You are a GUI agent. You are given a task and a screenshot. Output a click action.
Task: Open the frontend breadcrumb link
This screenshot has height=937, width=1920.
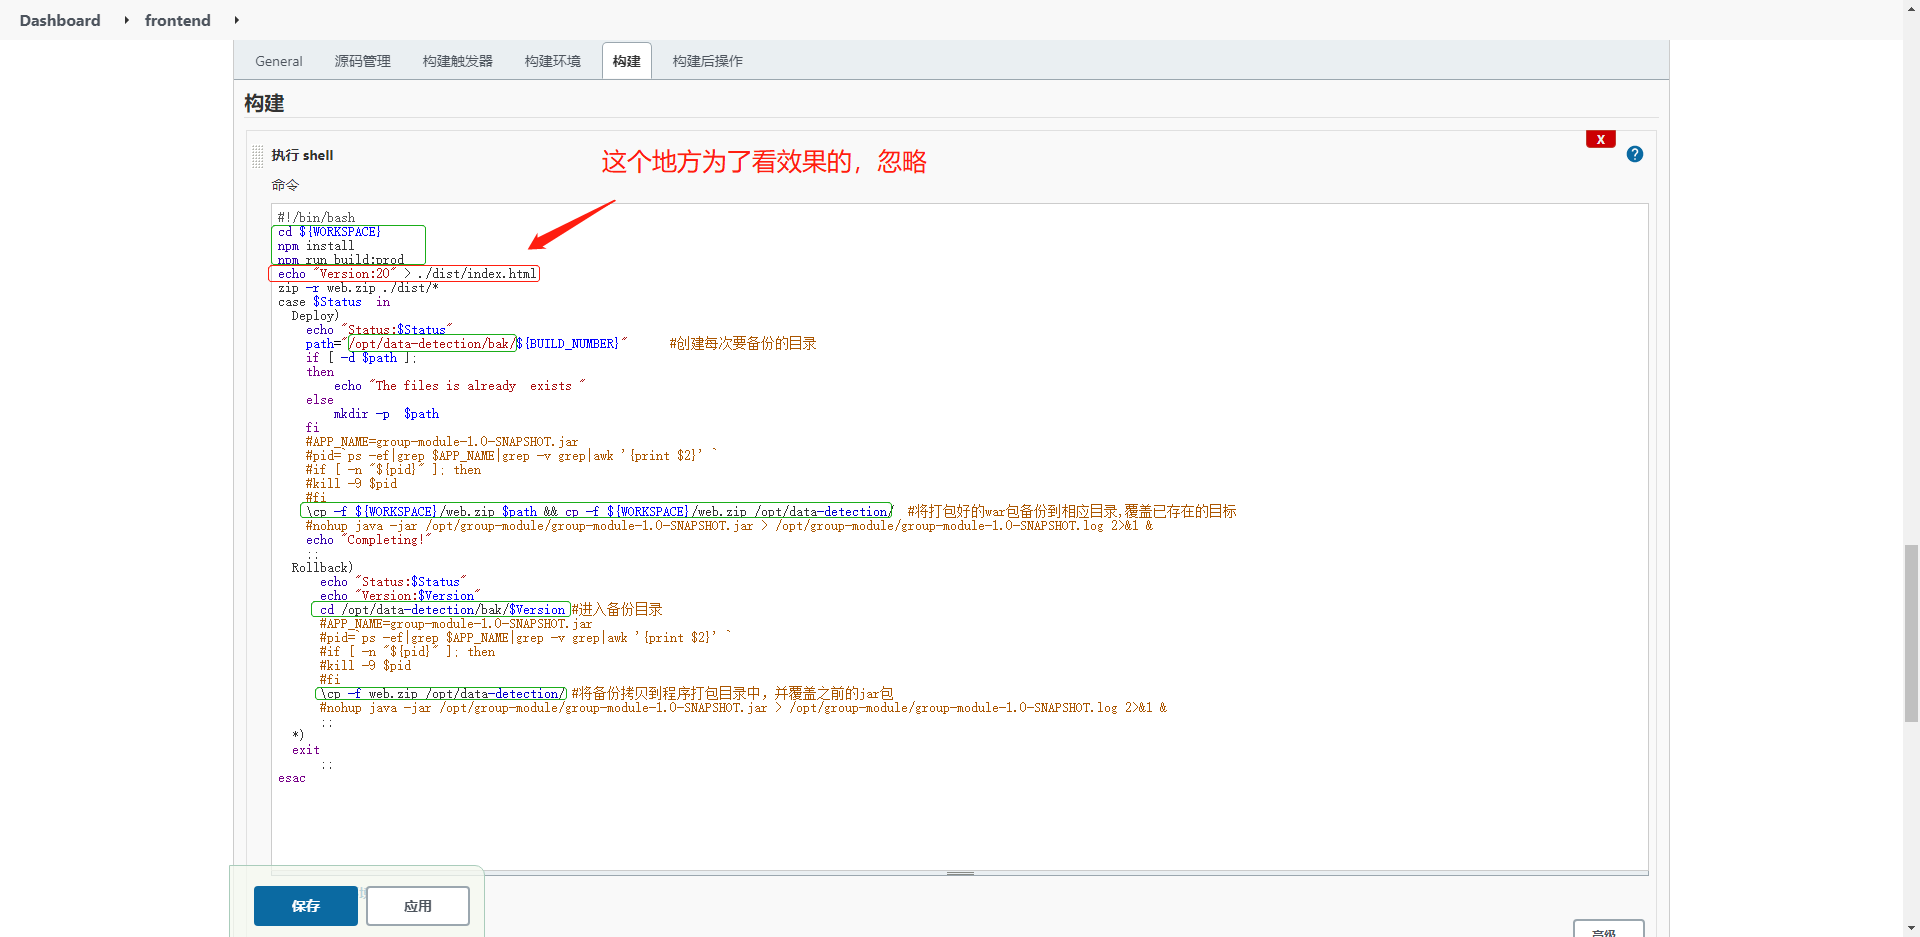pyautogui.click(x=178, y=20)
